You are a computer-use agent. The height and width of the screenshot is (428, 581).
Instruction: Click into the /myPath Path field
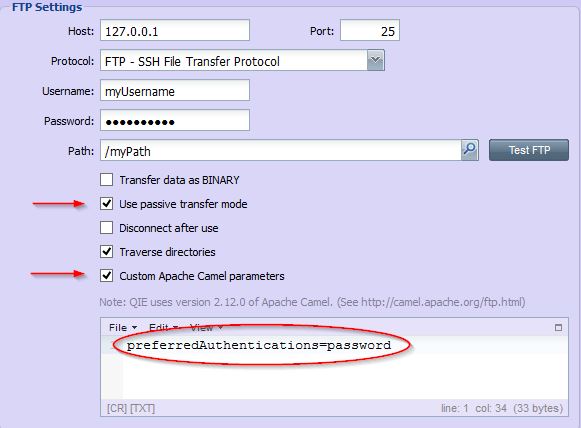pyautogui.click(x=280, y=150)
